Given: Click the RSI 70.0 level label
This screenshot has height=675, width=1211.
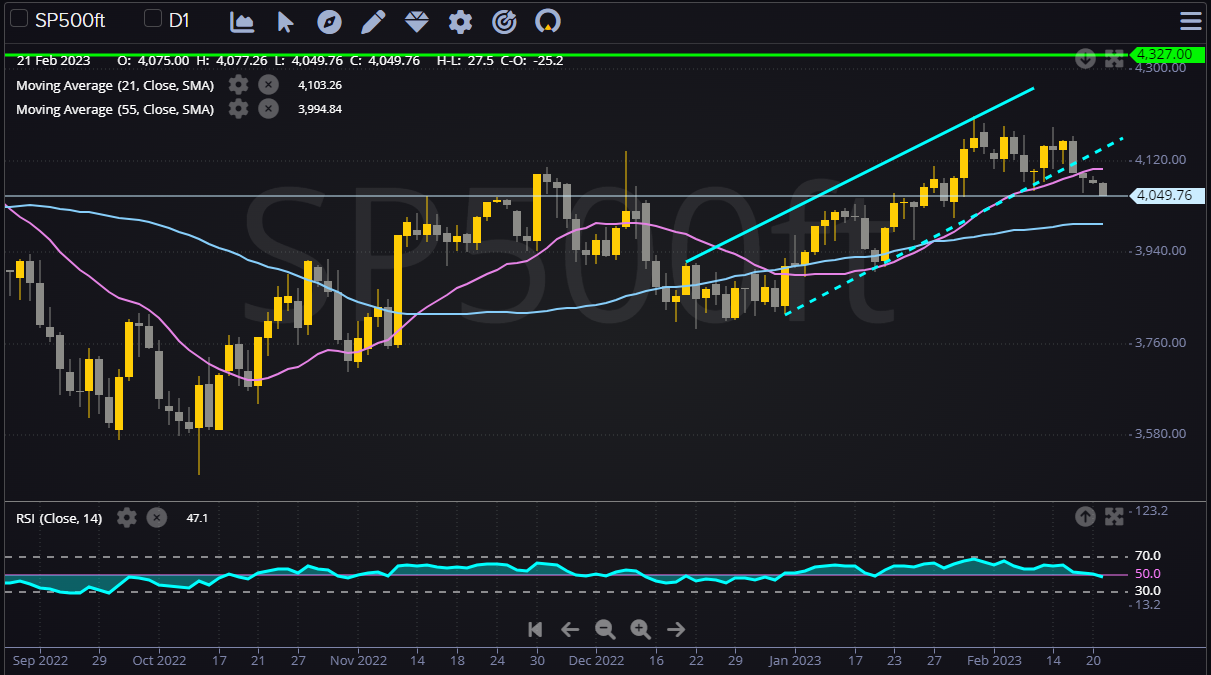Looking at the screenshot, I should (x=1147, y=556).
